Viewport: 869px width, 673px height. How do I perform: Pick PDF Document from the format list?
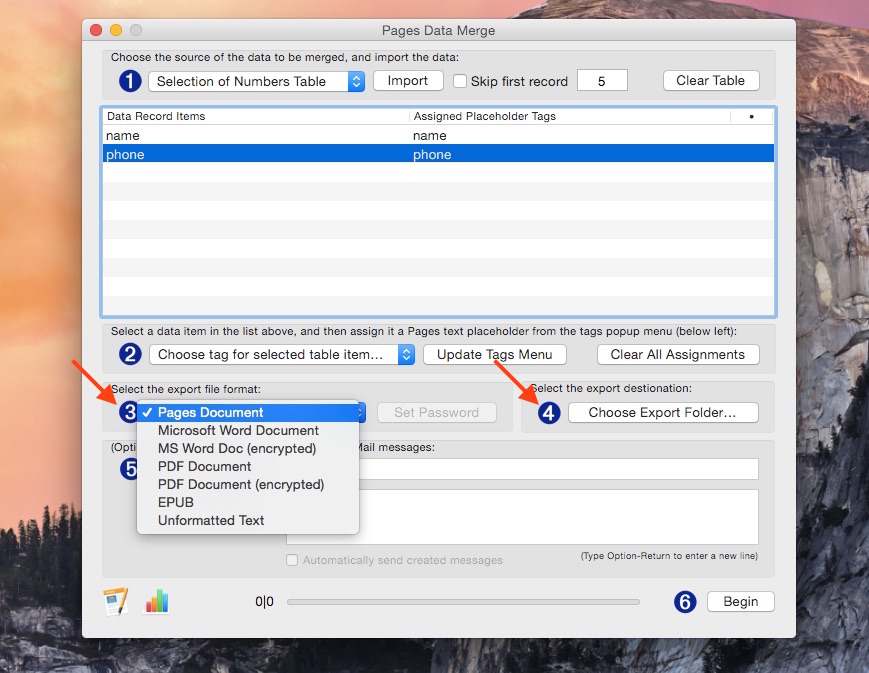(x=248, y=466)
